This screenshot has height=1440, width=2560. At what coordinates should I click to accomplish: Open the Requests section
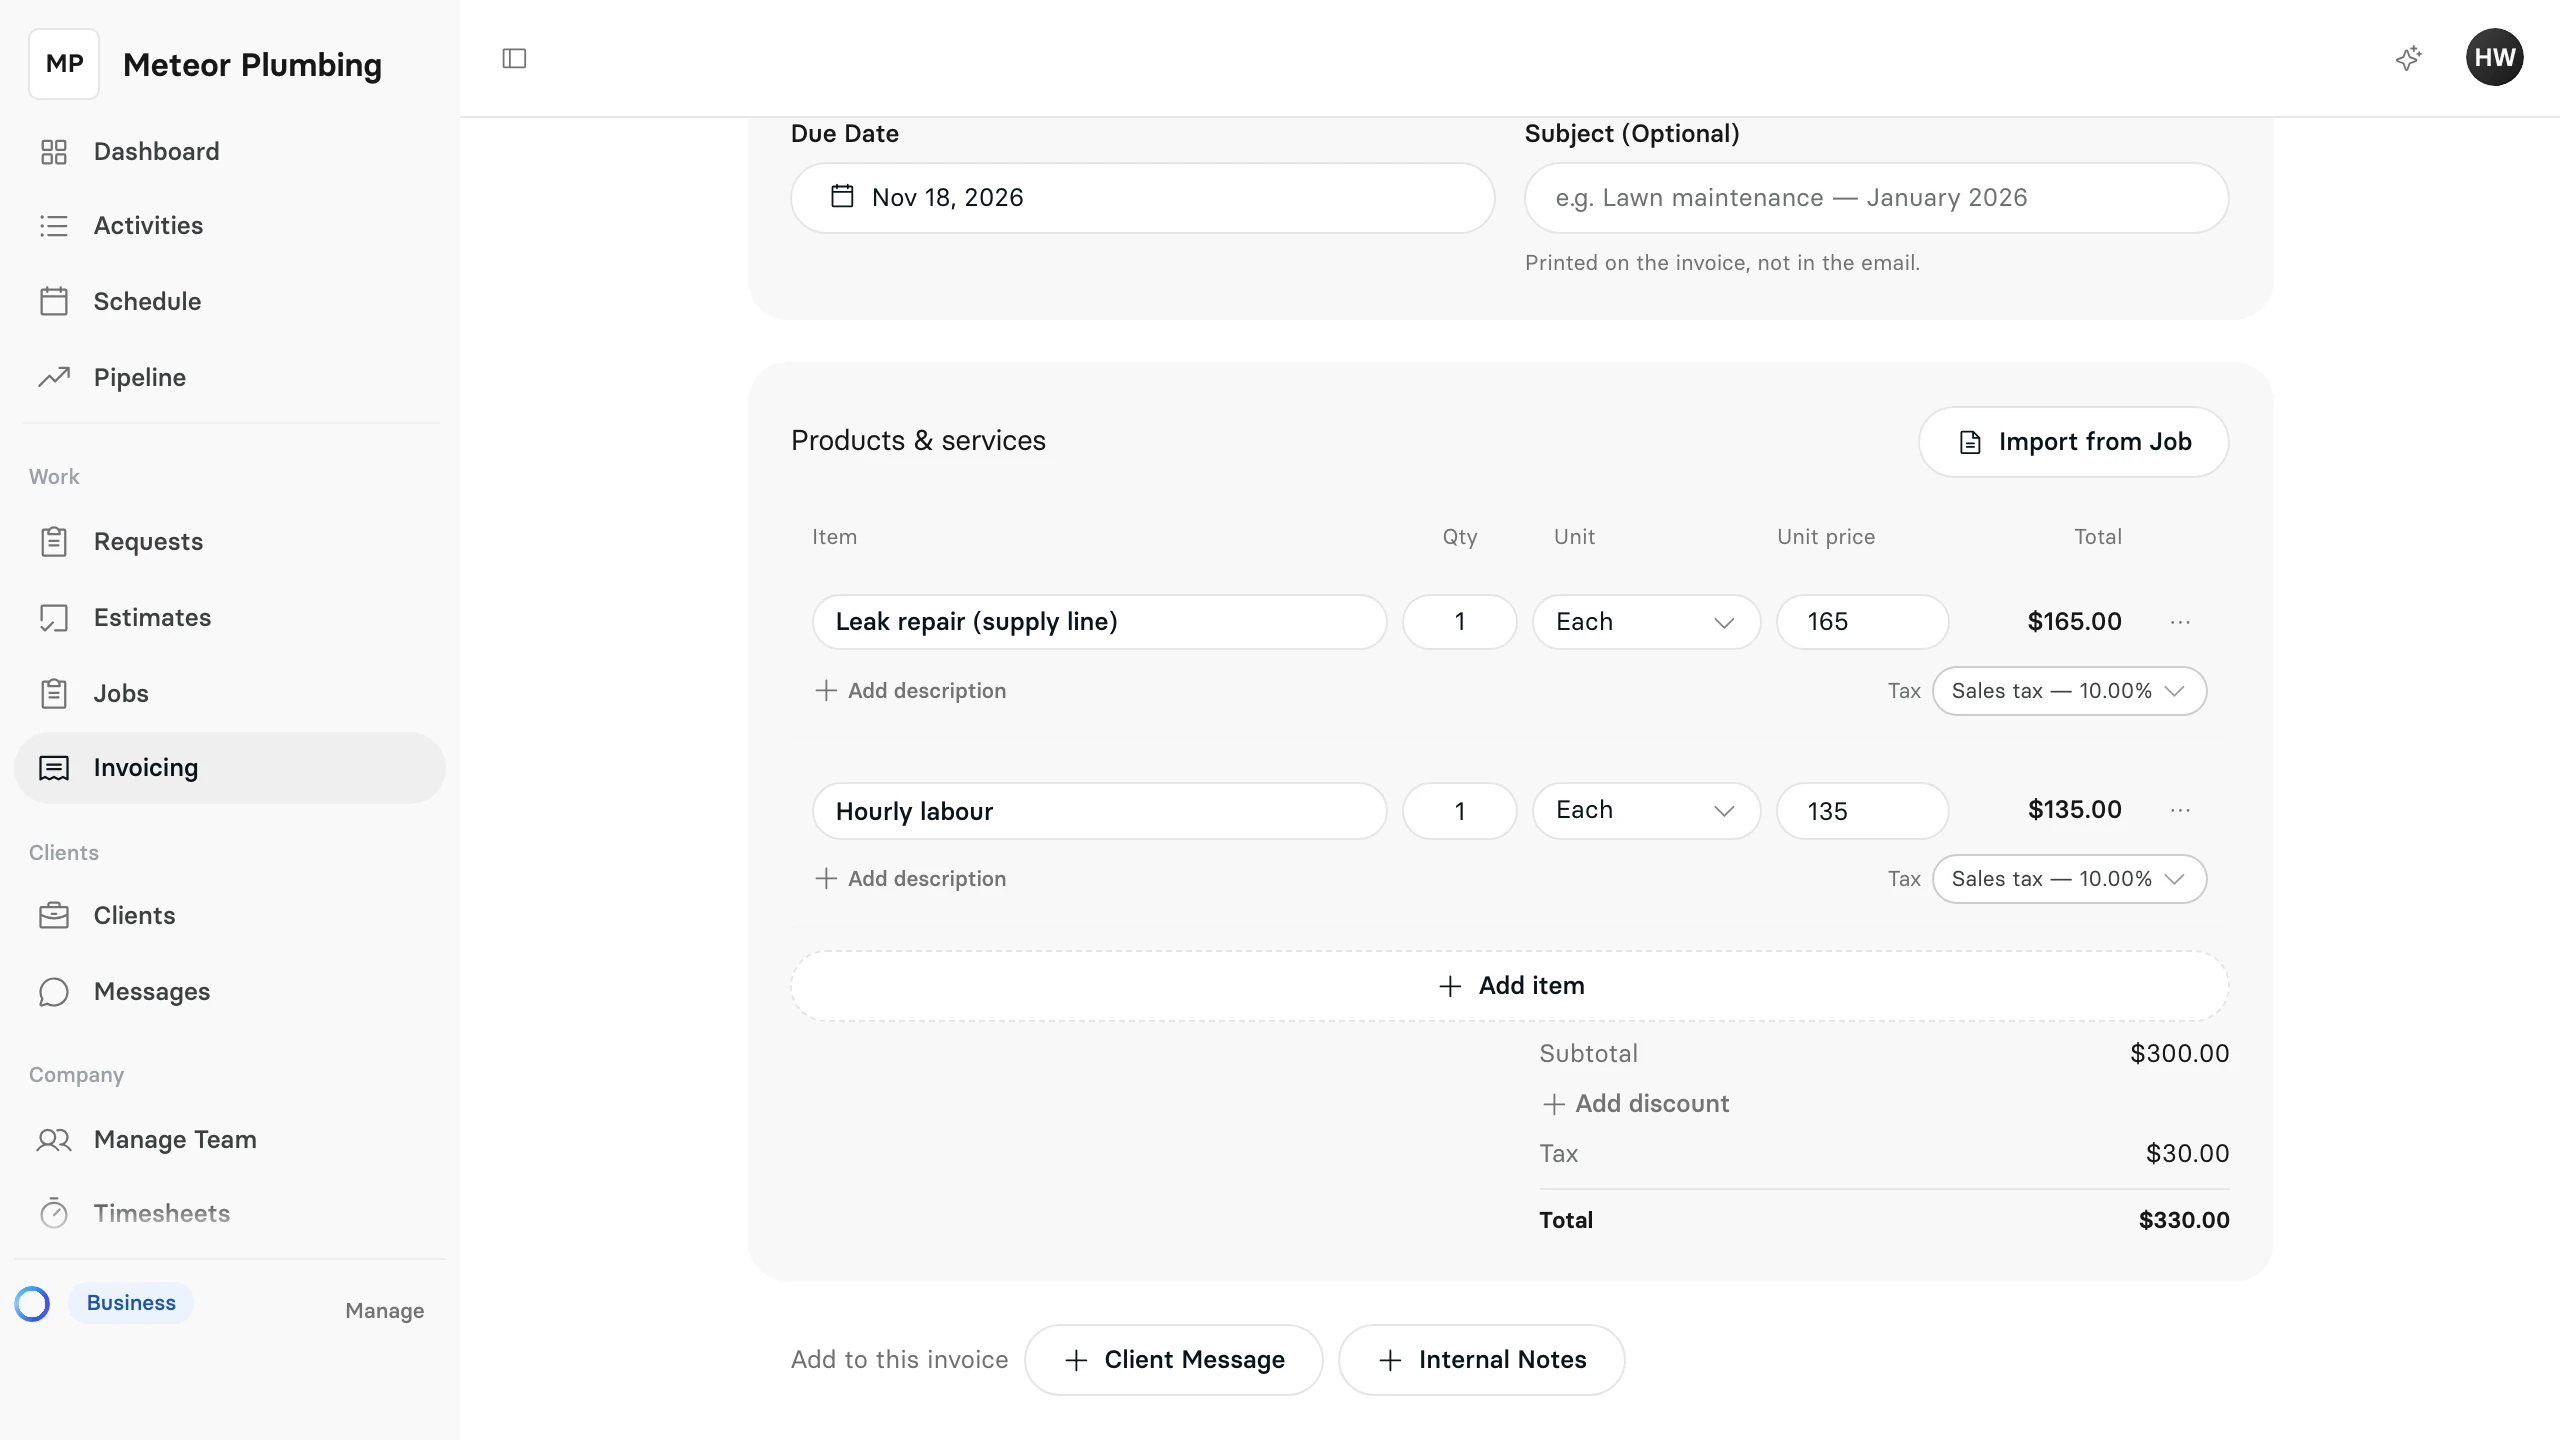click(x=229, y=541)
